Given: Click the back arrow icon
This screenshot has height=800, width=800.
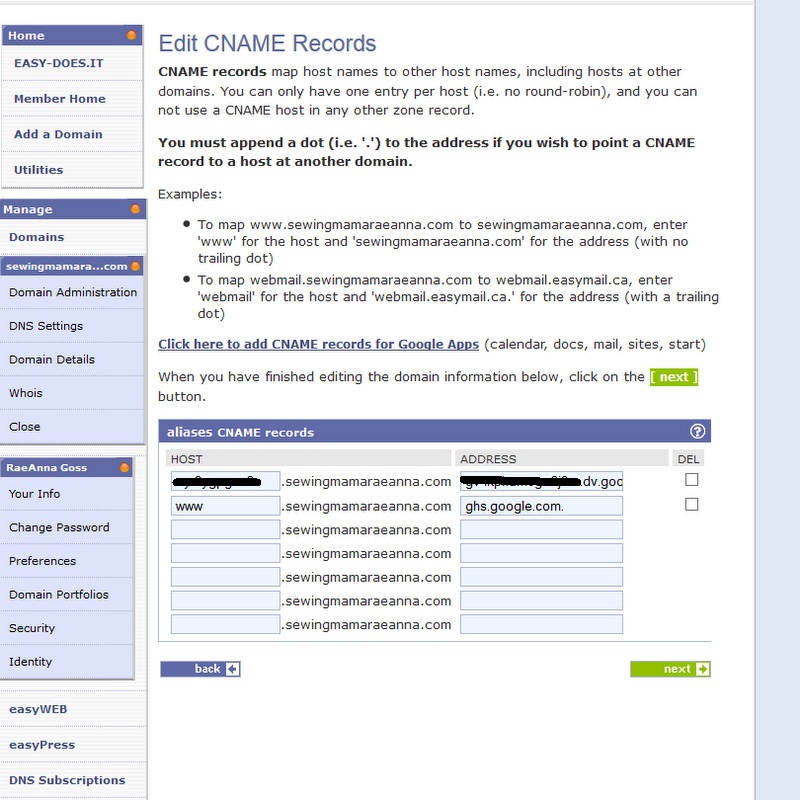Looking at the screenshot, I should point(233,669).
